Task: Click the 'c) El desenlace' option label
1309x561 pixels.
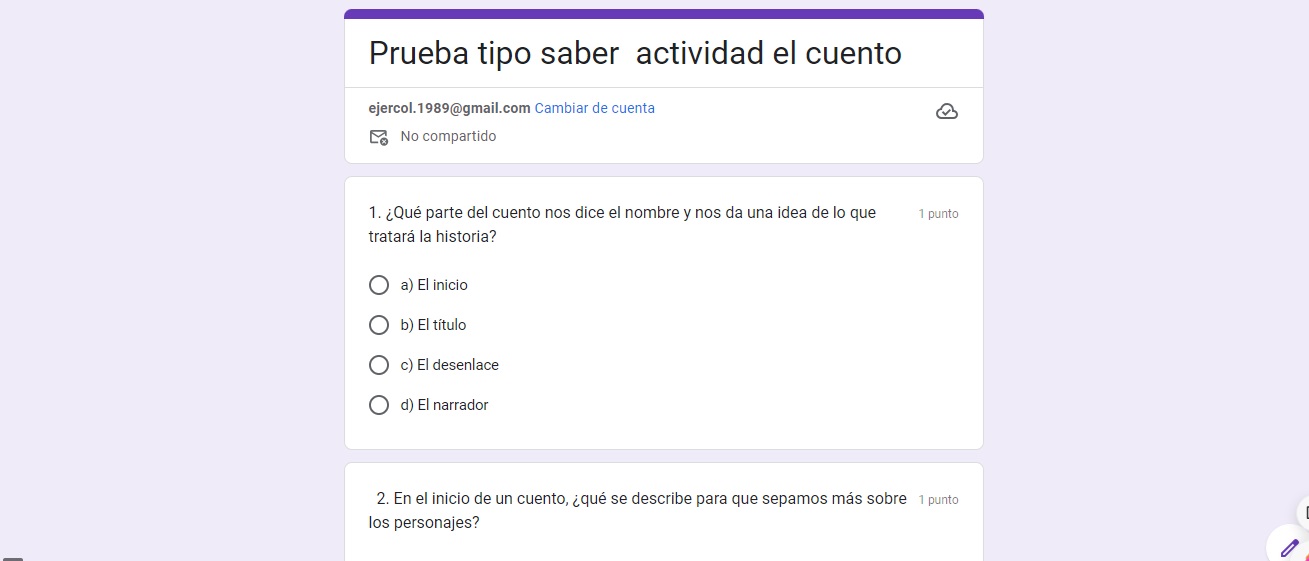Action: 450,365
